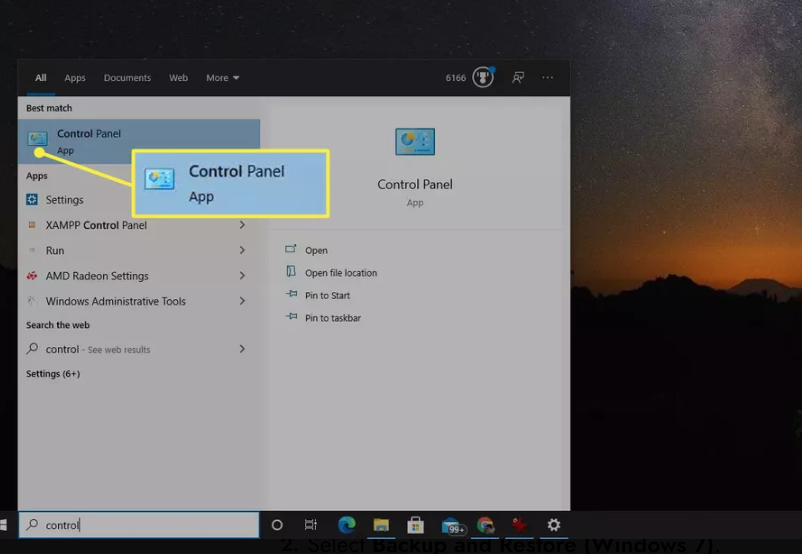The height and width of the screenshot is (554, 802).
Task: Click the Mail icon with 99+ badge
Action: [452, 526]
